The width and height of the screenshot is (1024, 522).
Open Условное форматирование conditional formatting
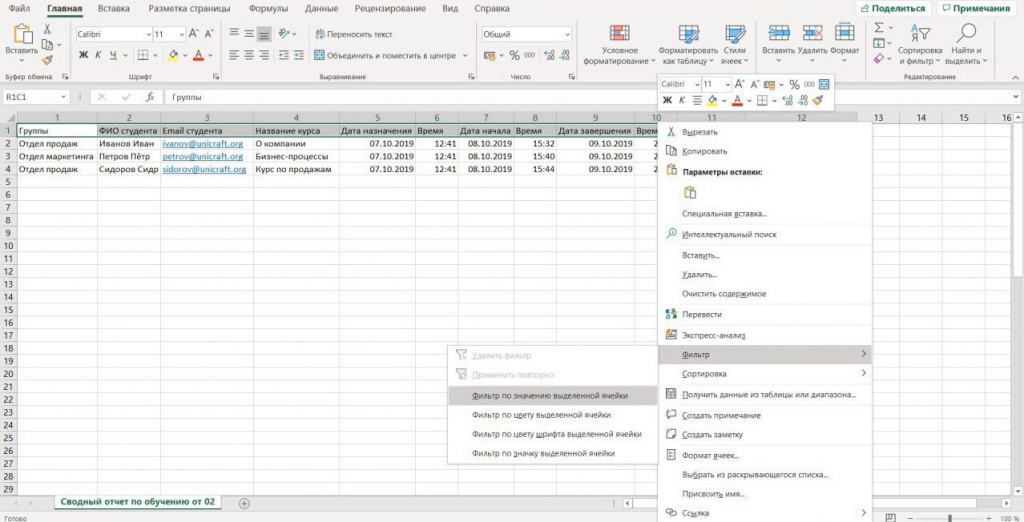[x=619, y=44]
